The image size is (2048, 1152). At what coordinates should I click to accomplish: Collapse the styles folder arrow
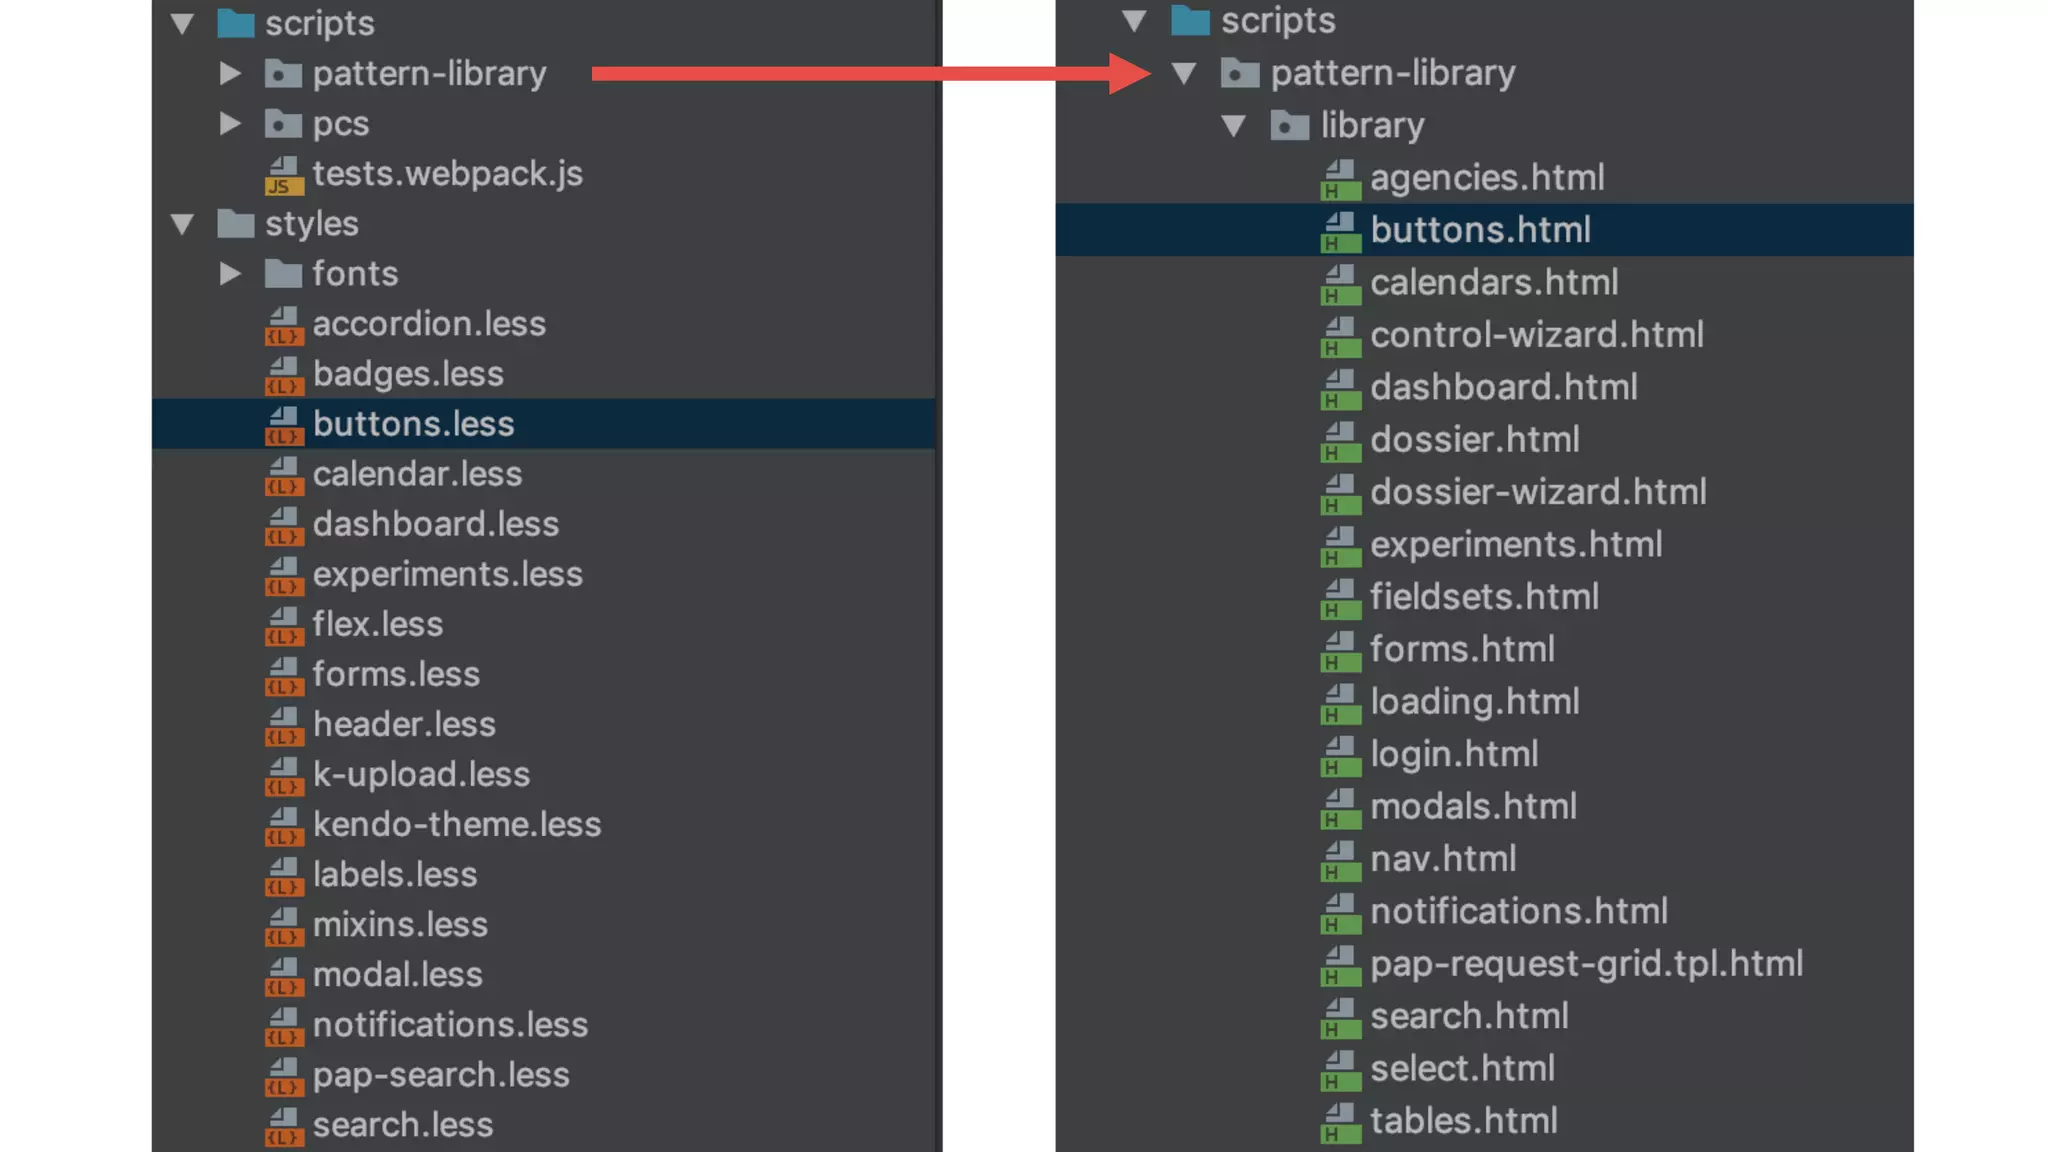coord(182,224)
